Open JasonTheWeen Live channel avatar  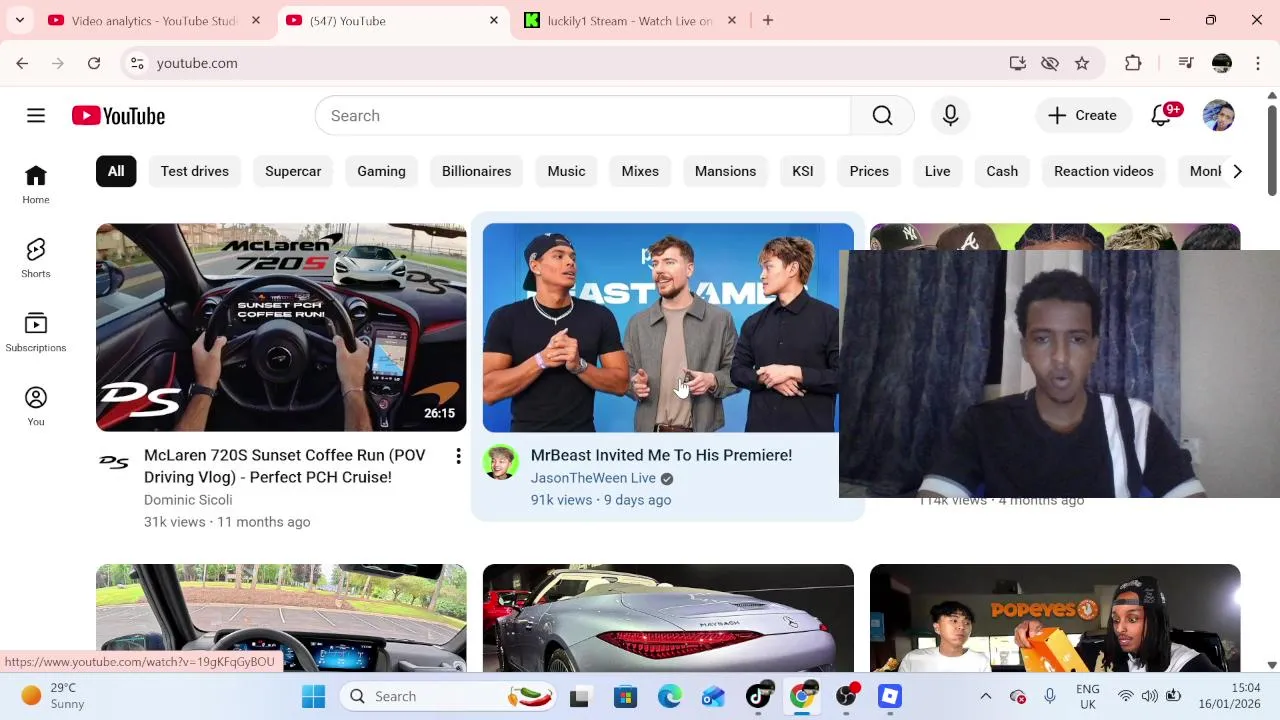point(501,462)
